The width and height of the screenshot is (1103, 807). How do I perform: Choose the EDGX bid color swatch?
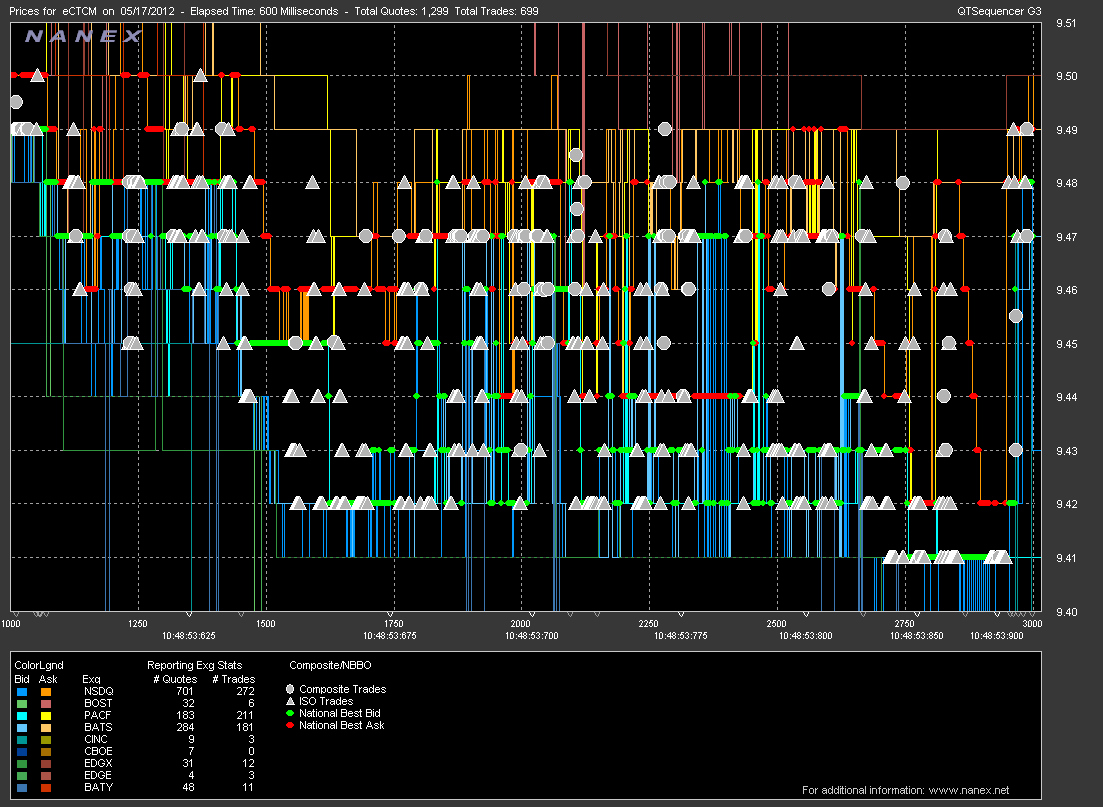pyautogui.click(x=22, y=763)
